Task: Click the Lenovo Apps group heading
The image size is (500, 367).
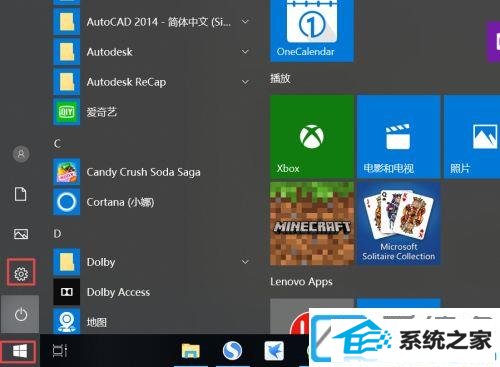Action: [301, 282]
